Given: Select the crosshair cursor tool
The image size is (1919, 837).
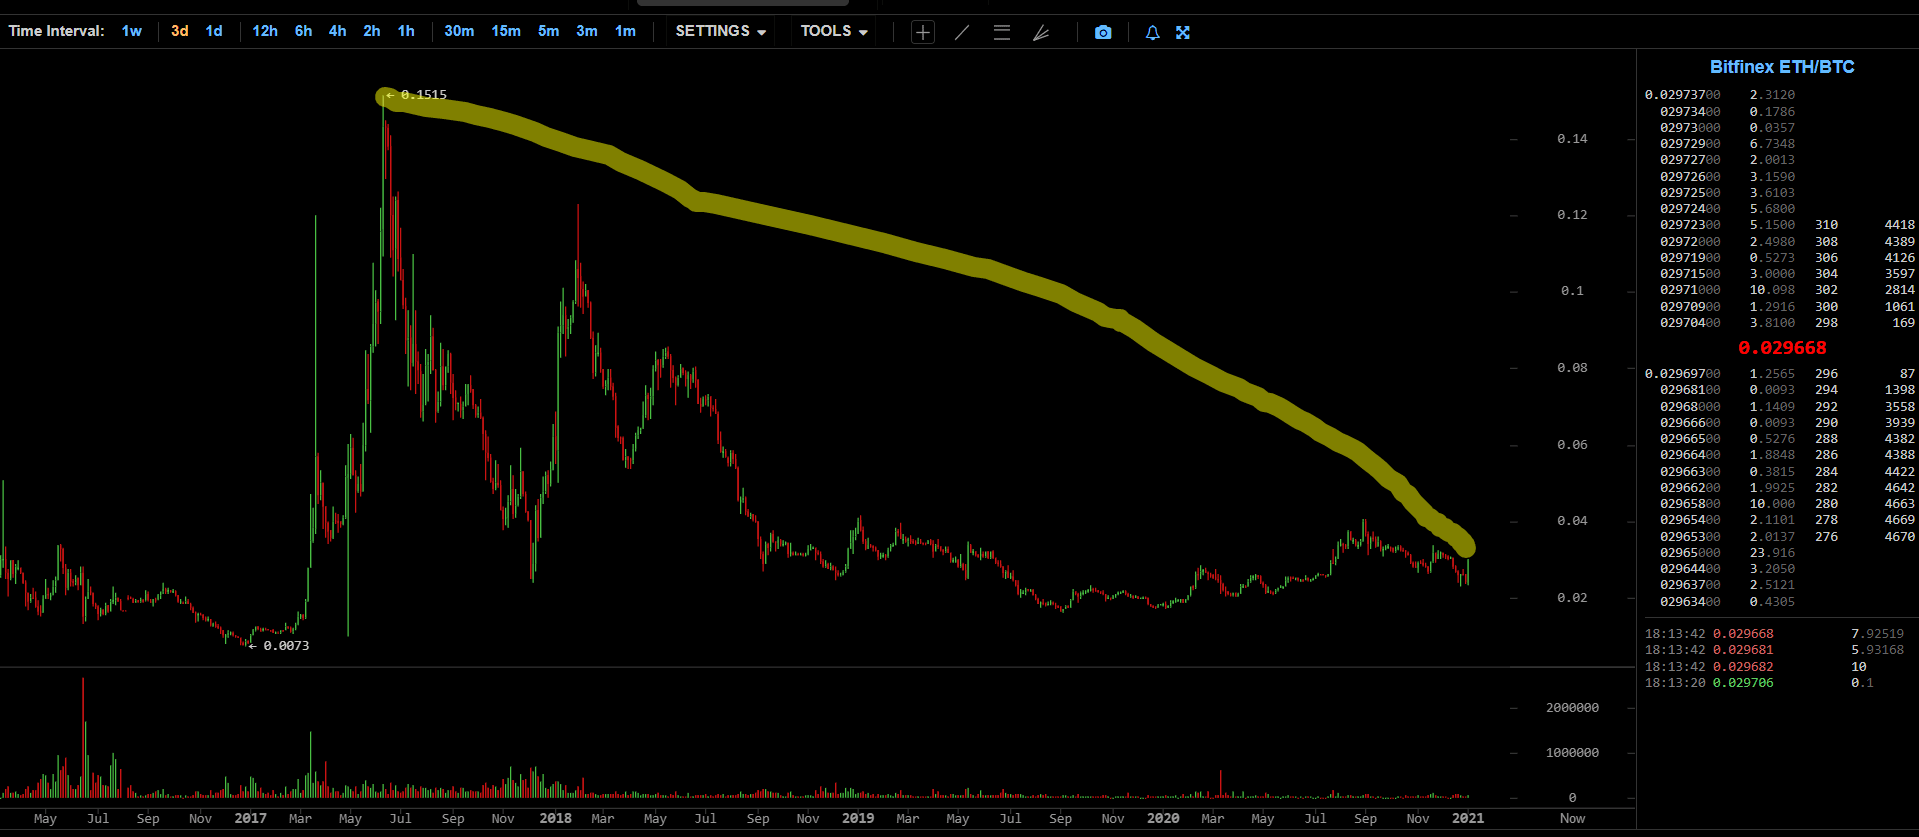Looking at the screenshot, I should [x=922, y=32].
